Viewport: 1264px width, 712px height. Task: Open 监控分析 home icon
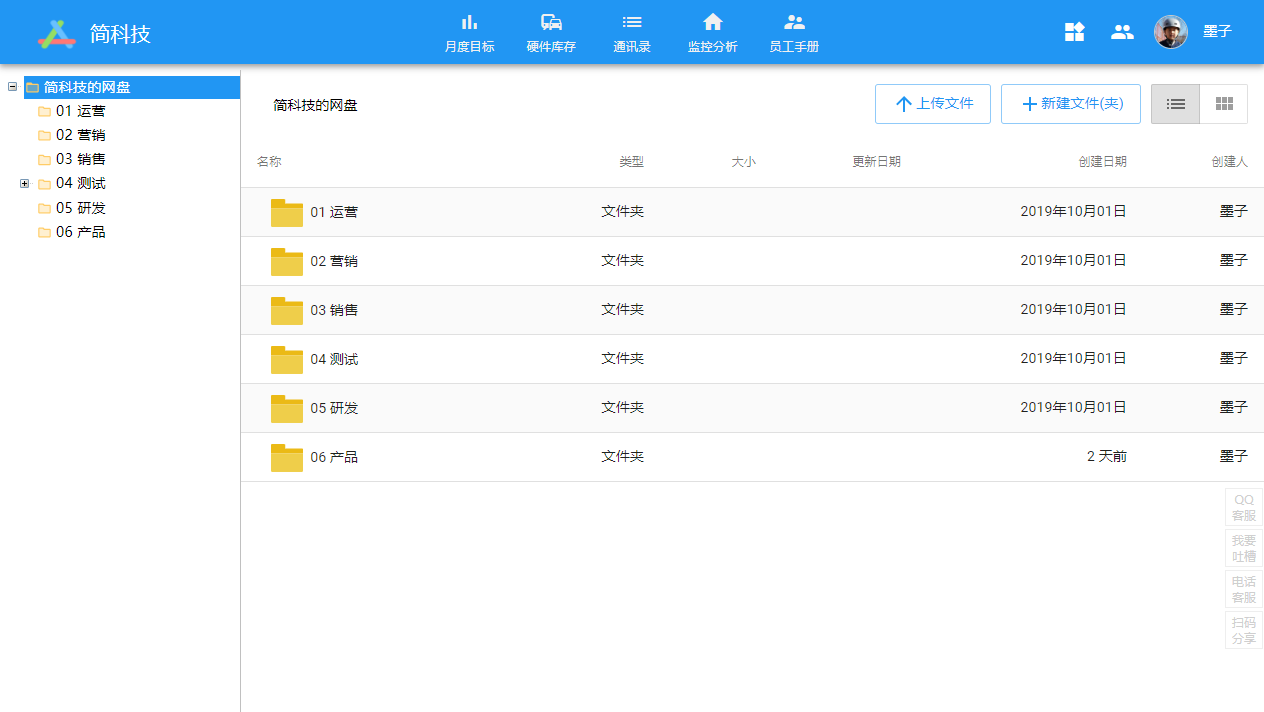(712, 23)
